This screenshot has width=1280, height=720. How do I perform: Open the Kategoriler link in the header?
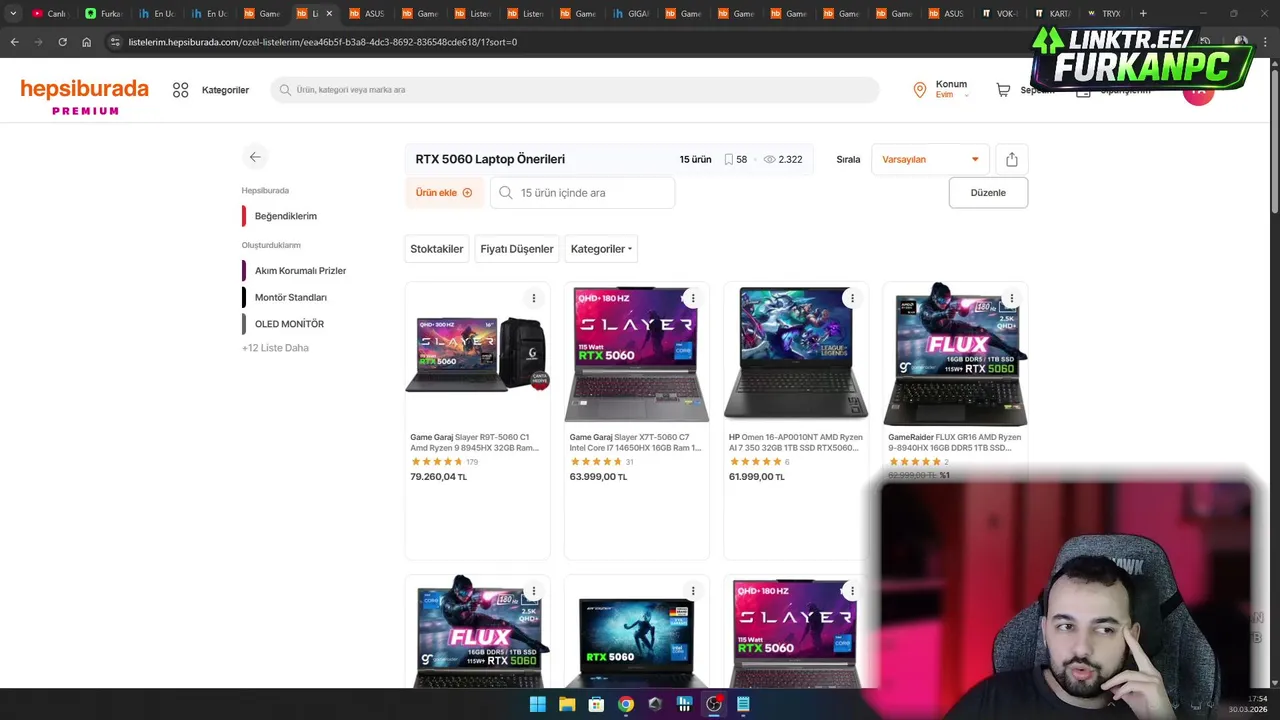[225, 90]
